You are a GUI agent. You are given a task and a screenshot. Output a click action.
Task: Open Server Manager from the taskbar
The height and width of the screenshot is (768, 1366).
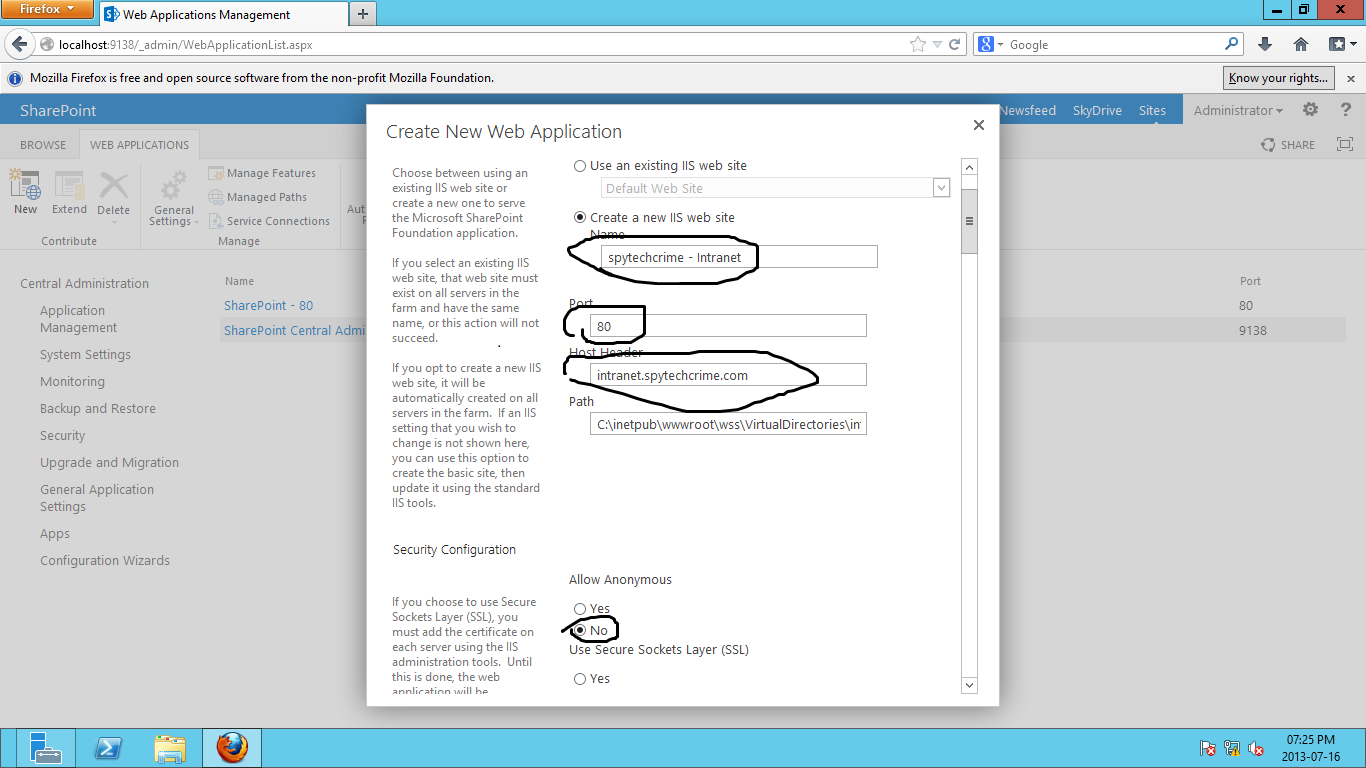(x=45, y=748)
